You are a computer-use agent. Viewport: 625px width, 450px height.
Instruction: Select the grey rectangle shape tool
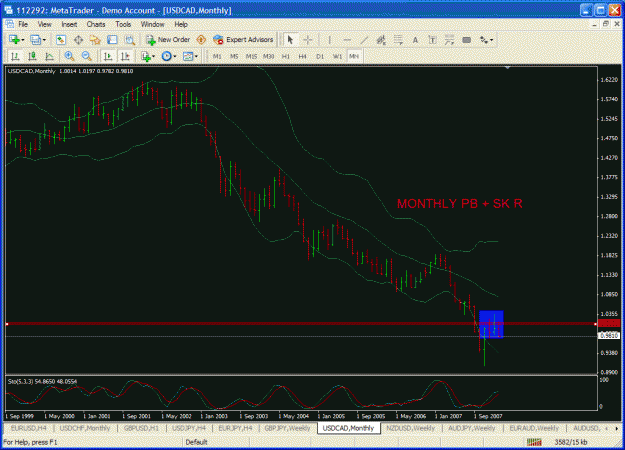coord(466,40)
